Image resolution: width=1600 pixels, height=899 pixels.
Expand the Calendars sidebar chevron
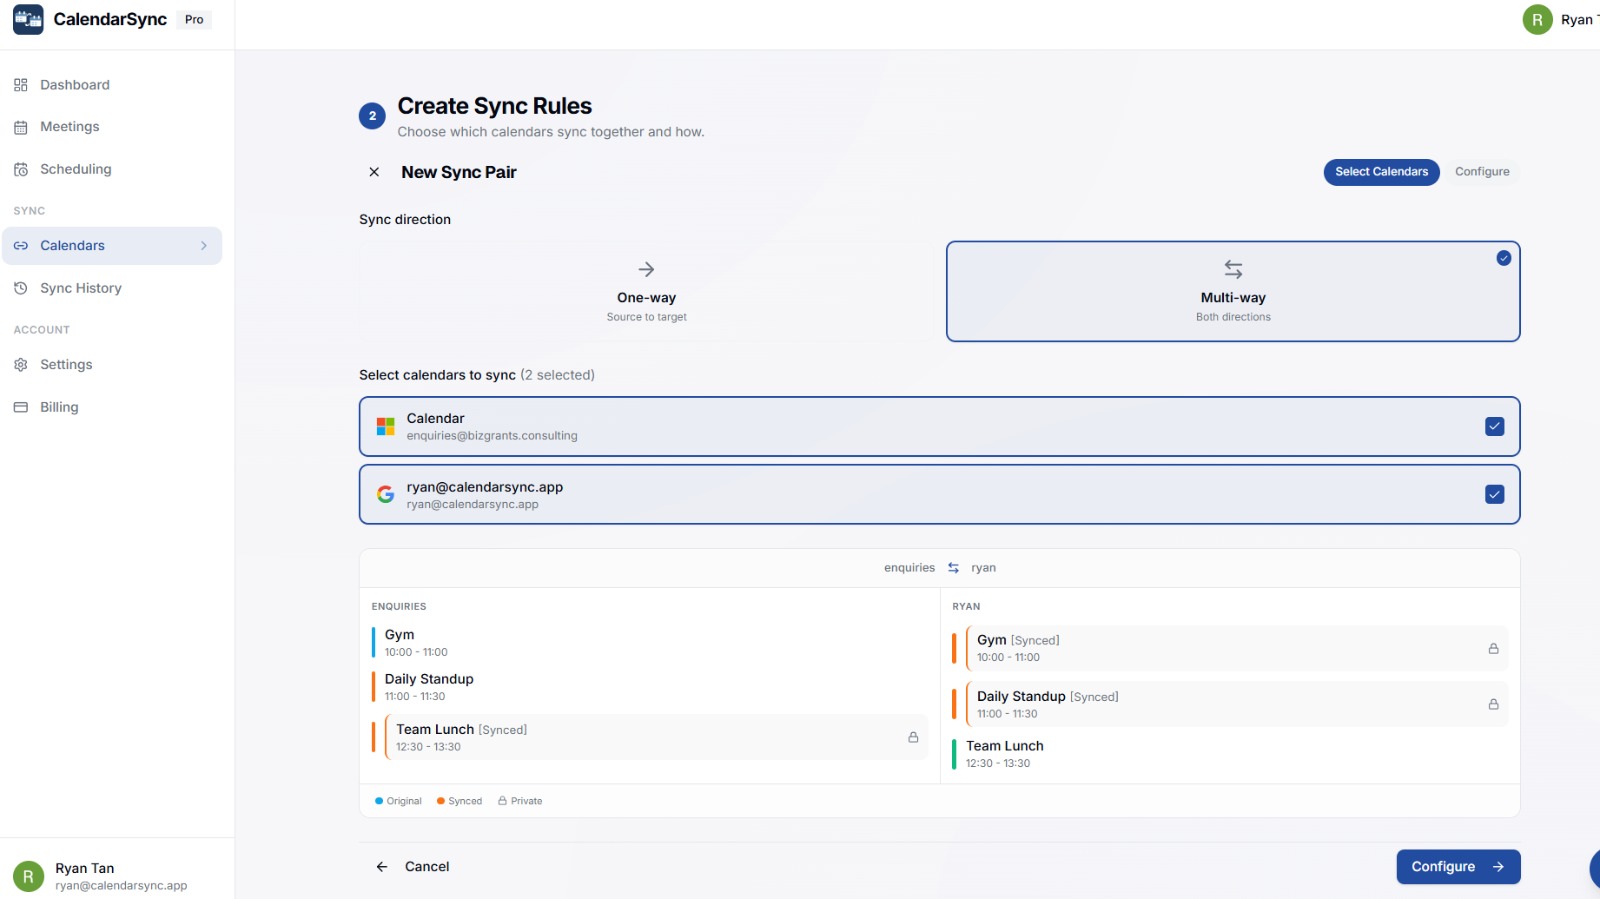(x=204, y=246)
